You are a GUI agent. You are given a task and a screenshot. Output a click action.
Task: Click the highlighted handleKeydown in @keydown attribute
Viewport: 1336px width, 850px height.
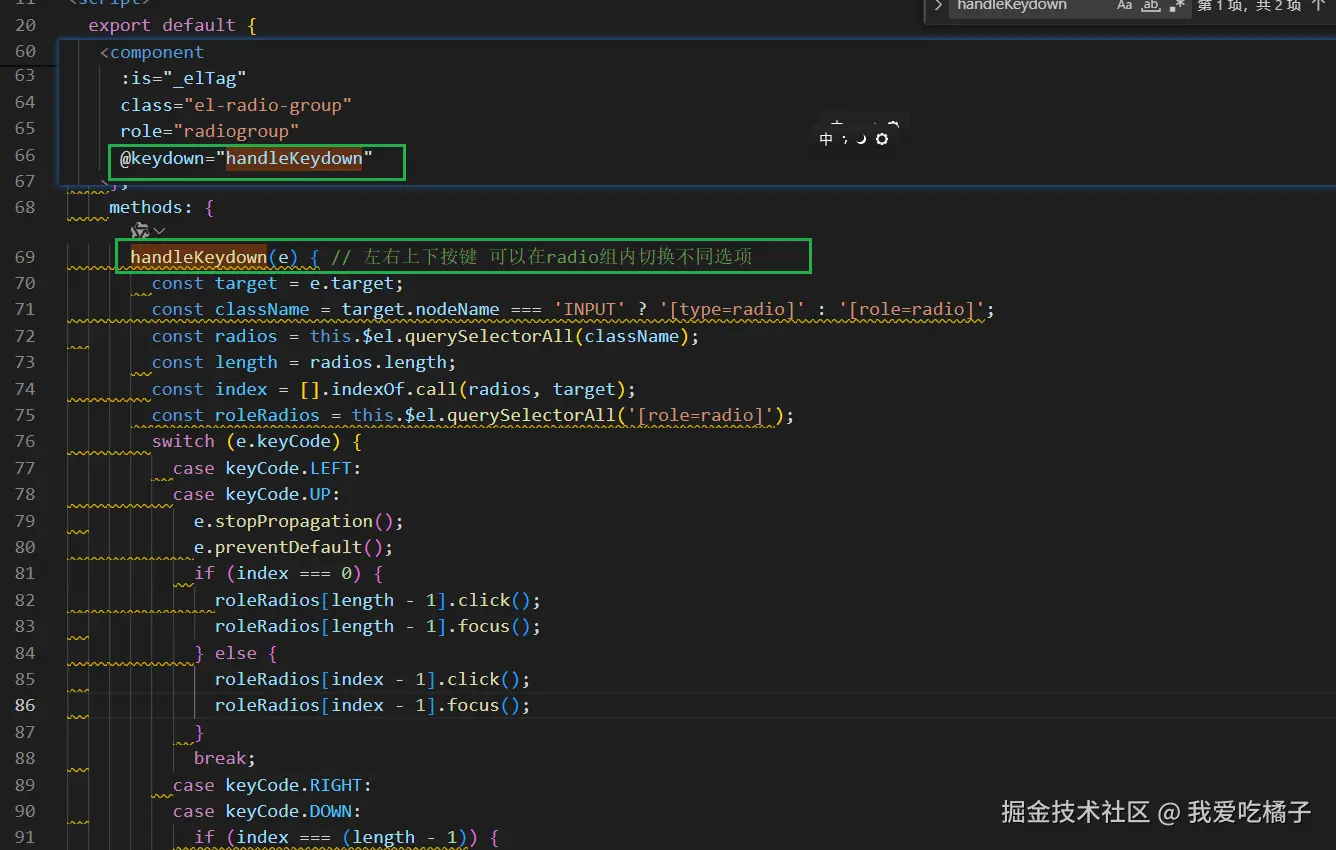click(294, 158)
